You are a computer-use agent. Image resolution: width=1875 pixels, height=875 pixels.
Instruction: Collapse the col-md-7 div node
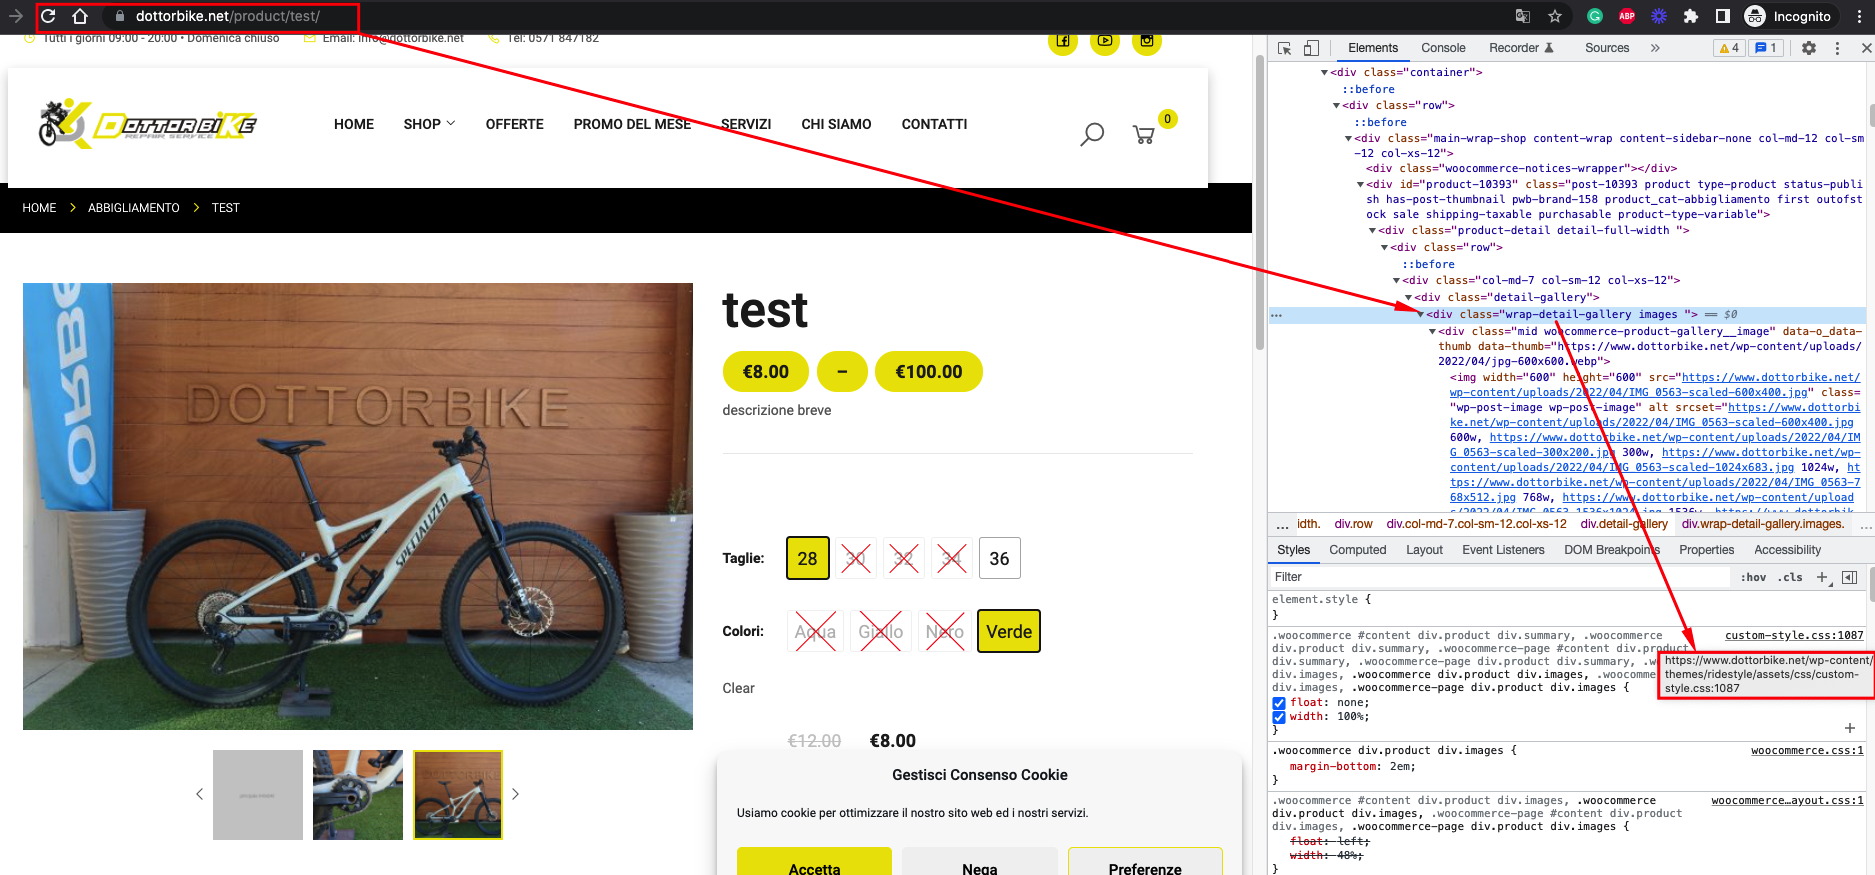click(x=1396, y=281)
